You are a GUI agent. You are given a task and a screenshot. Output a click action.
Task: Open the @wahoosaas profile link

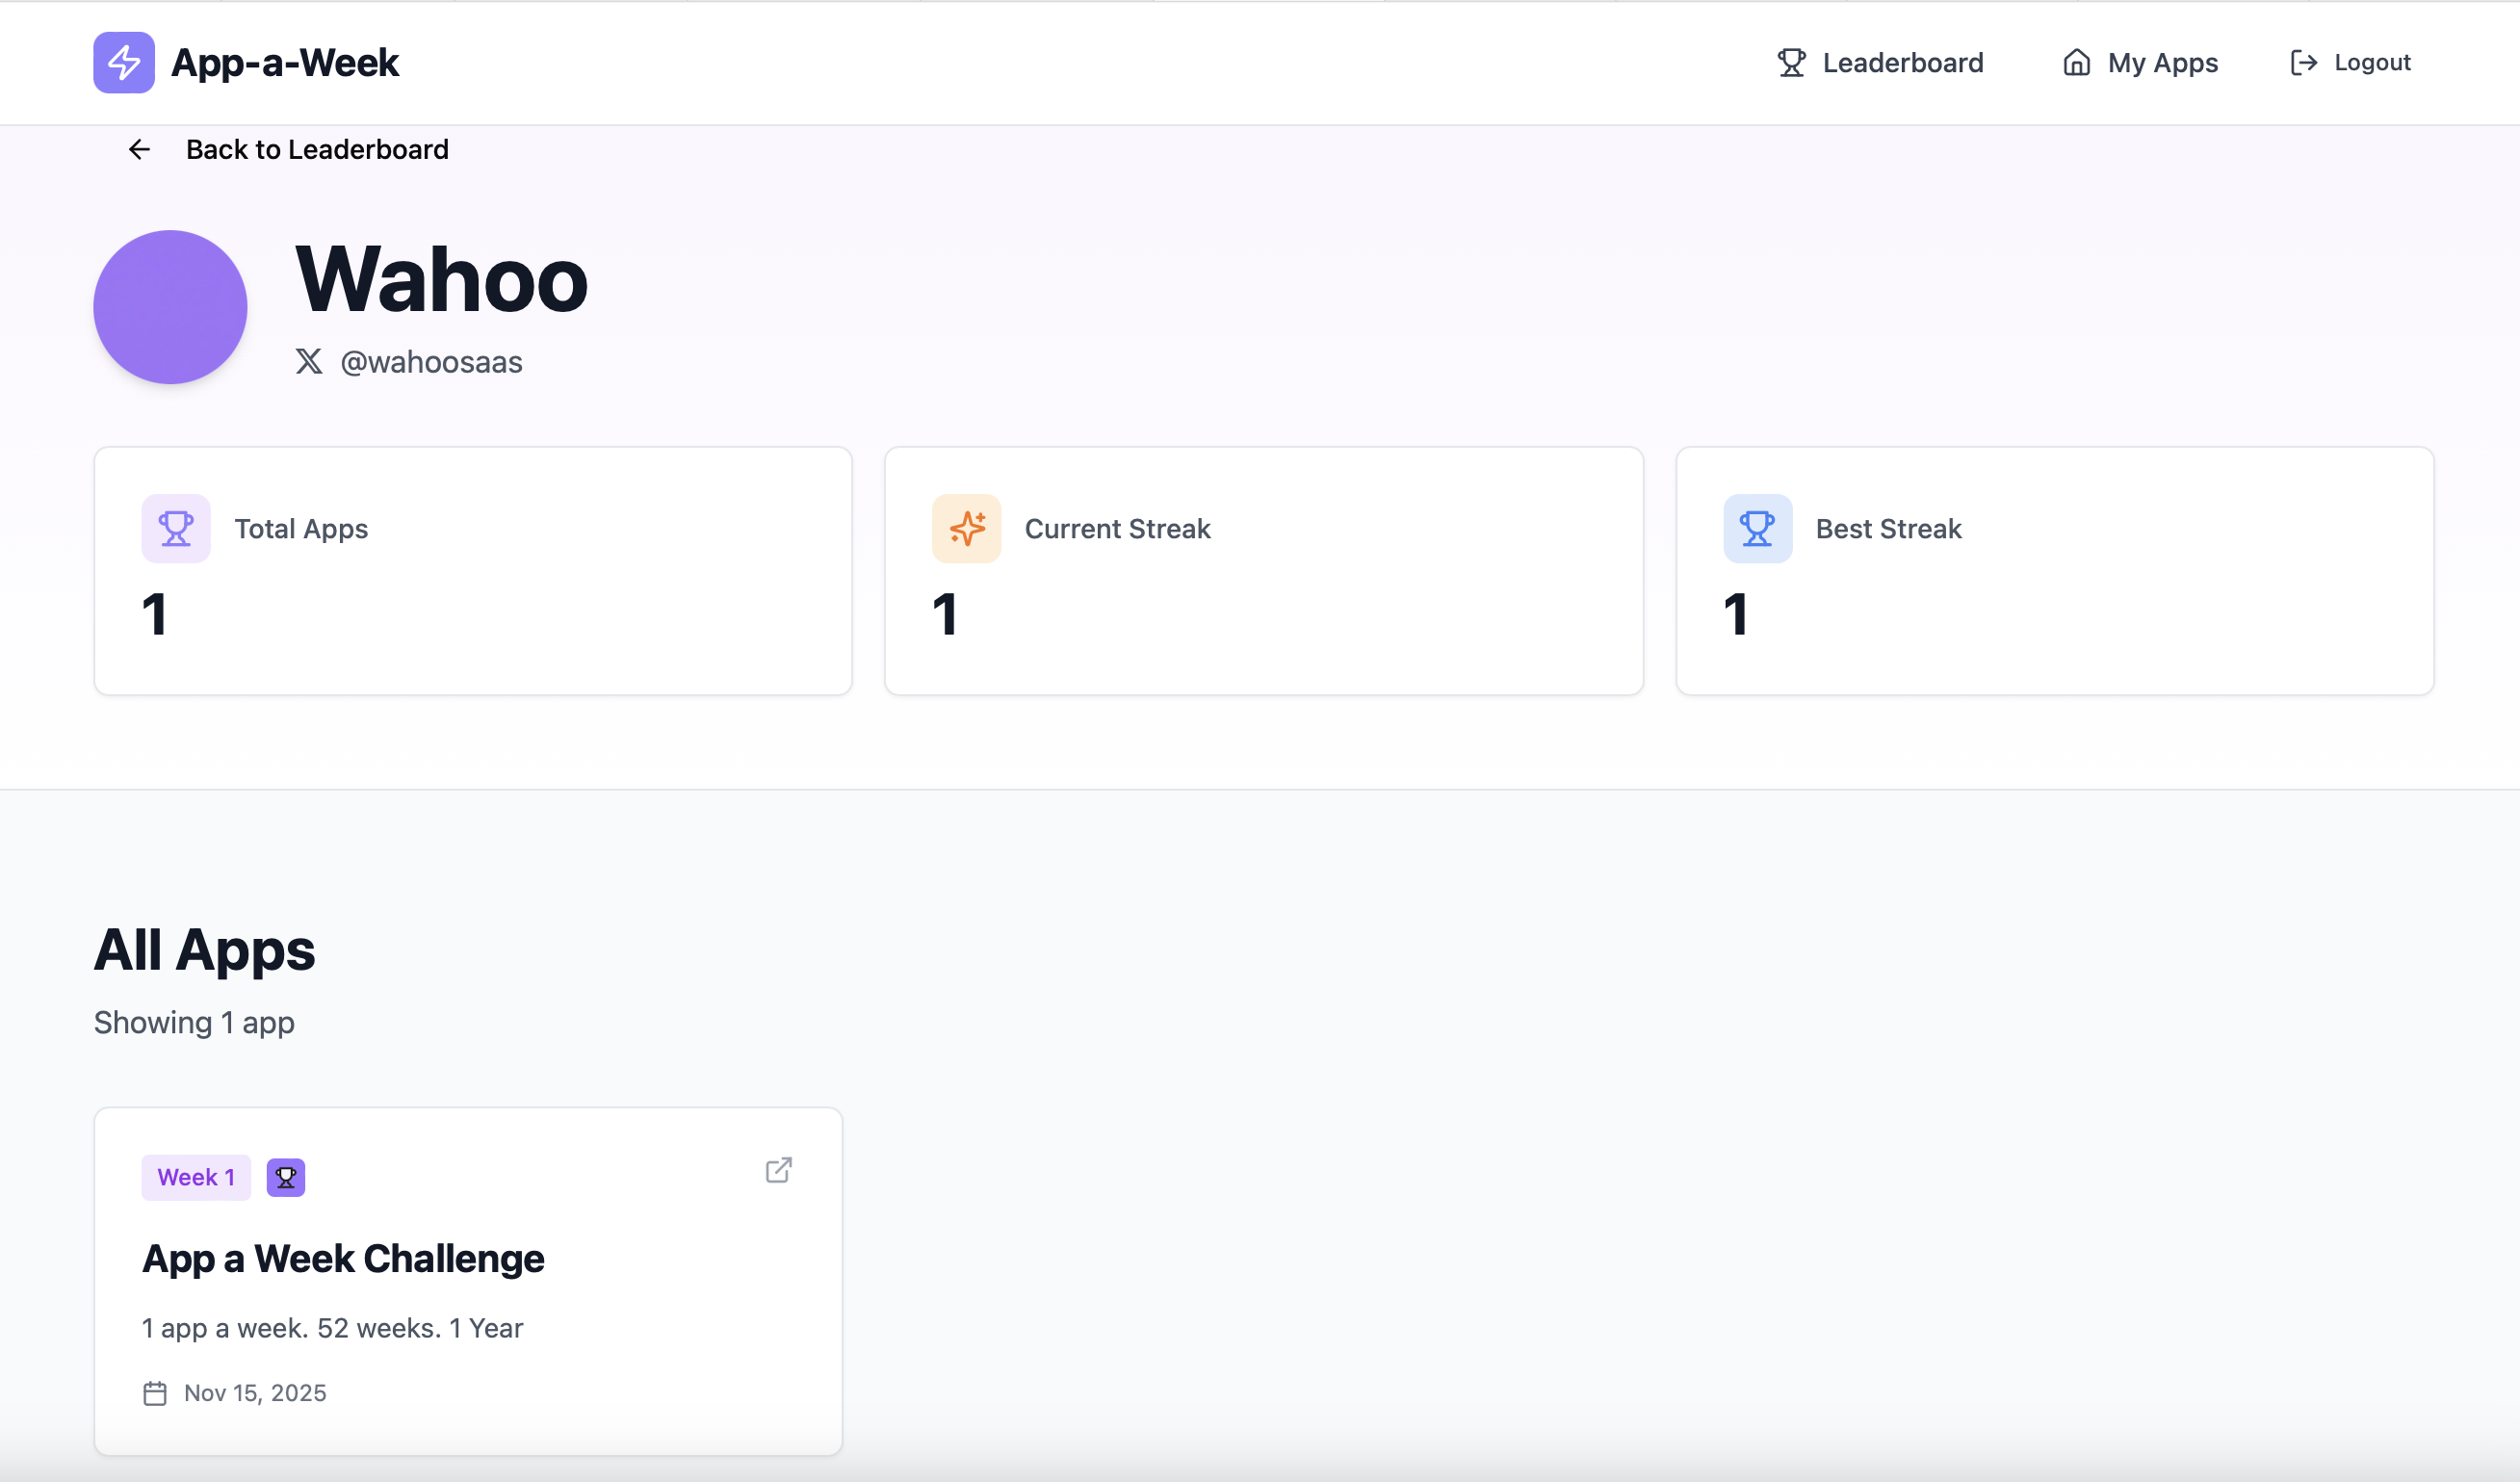pyautogui.click(x=431, y=362)
